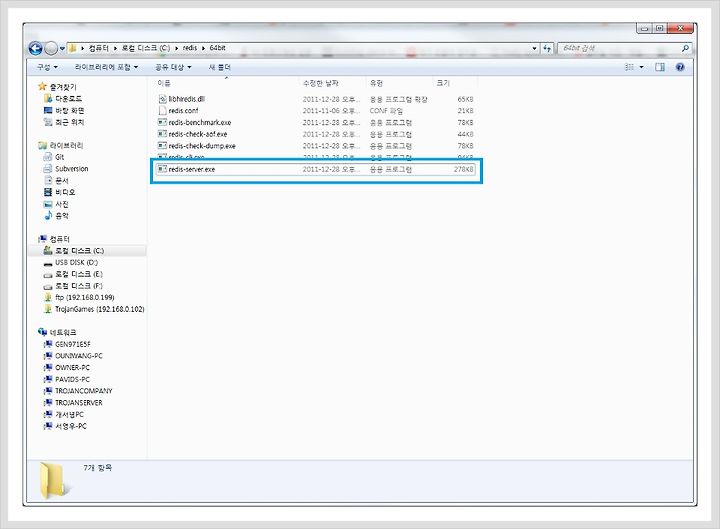The height and width of the screenshot is (529, 720).
Task: Click the Back navigation arrow button
Action: [x=35, y=48]
